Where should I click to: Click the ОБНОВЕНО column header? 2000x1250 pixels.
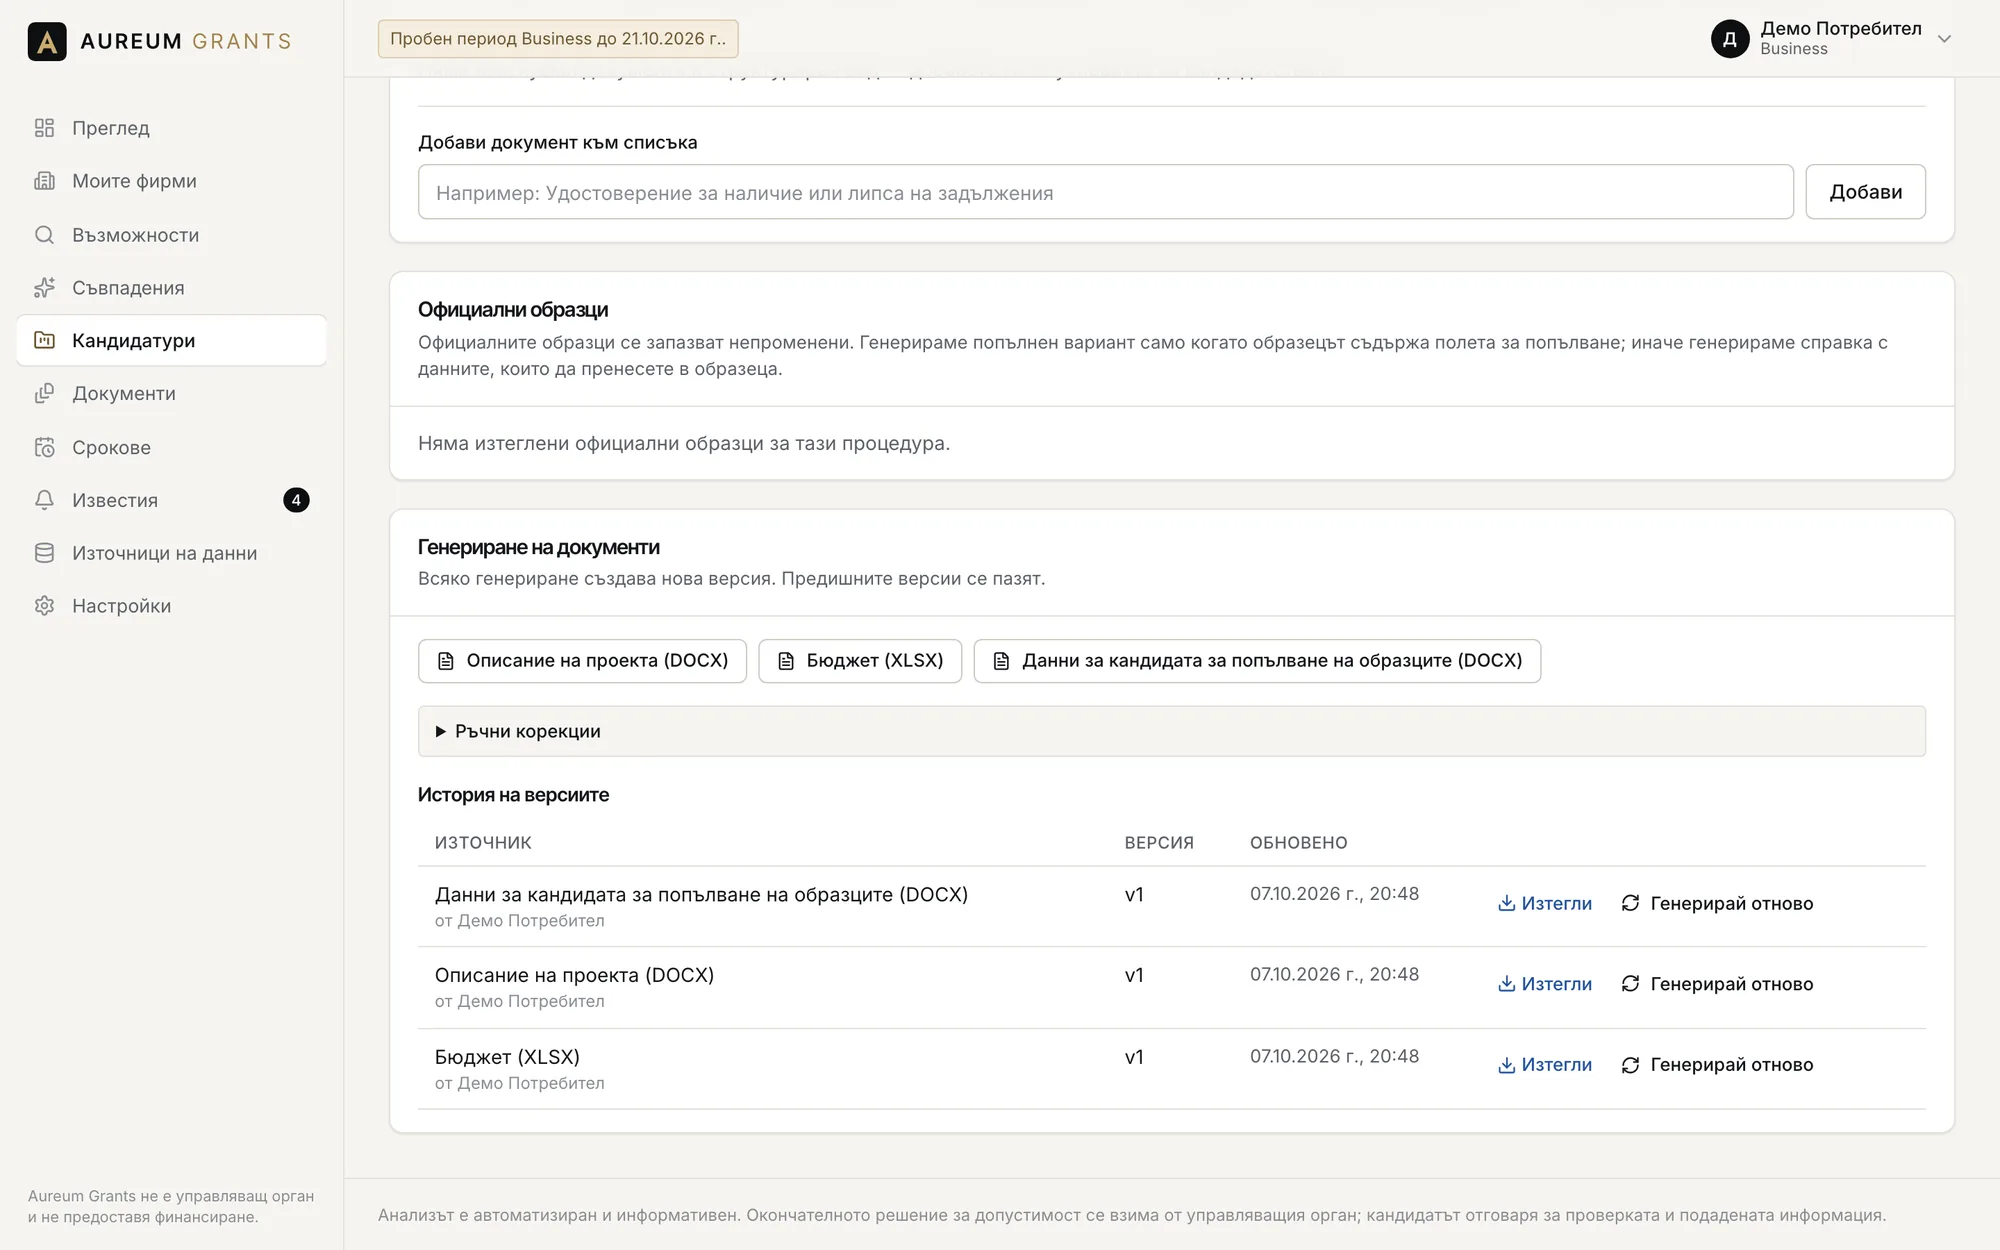point(1298,843)
